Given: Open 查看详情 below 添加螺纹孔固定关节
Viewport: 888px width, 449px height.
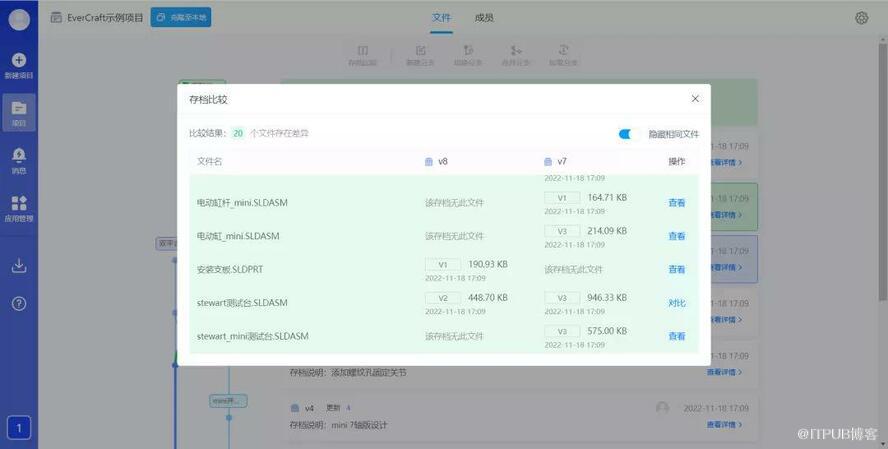Looking at the screenshot, I should 724,372.
